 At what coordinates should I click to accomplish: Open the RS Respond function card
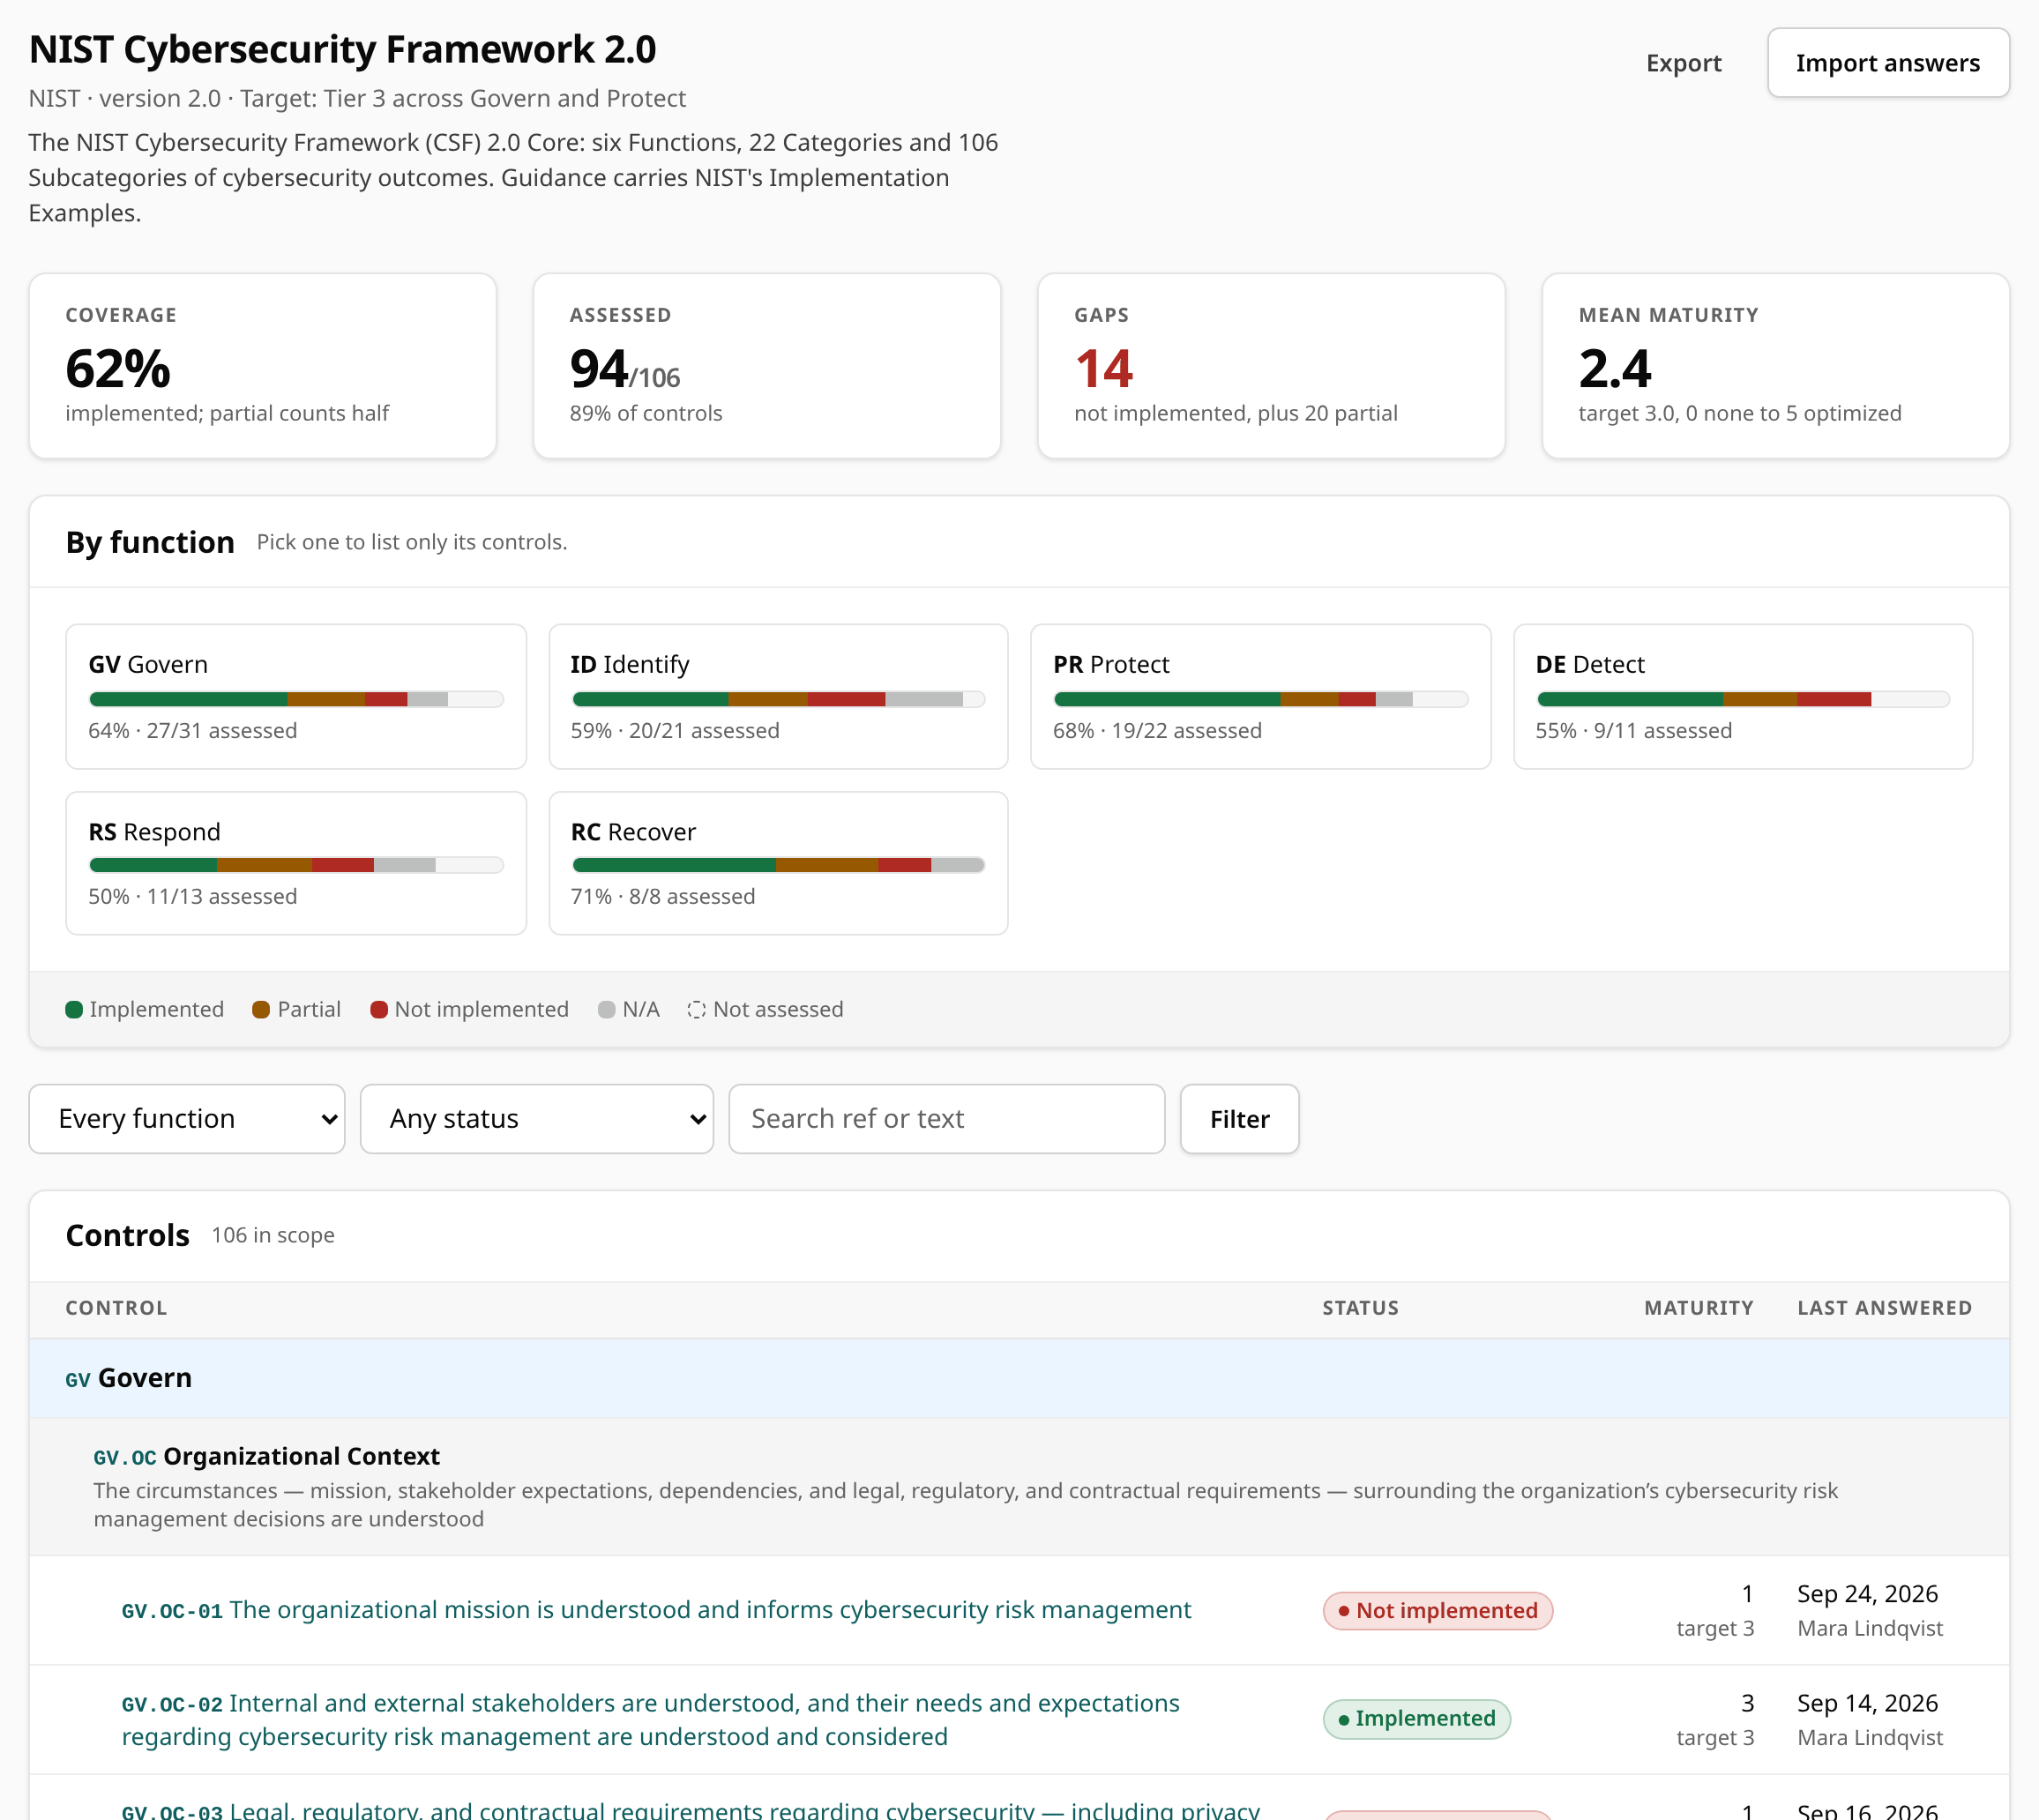coord(296,863)
